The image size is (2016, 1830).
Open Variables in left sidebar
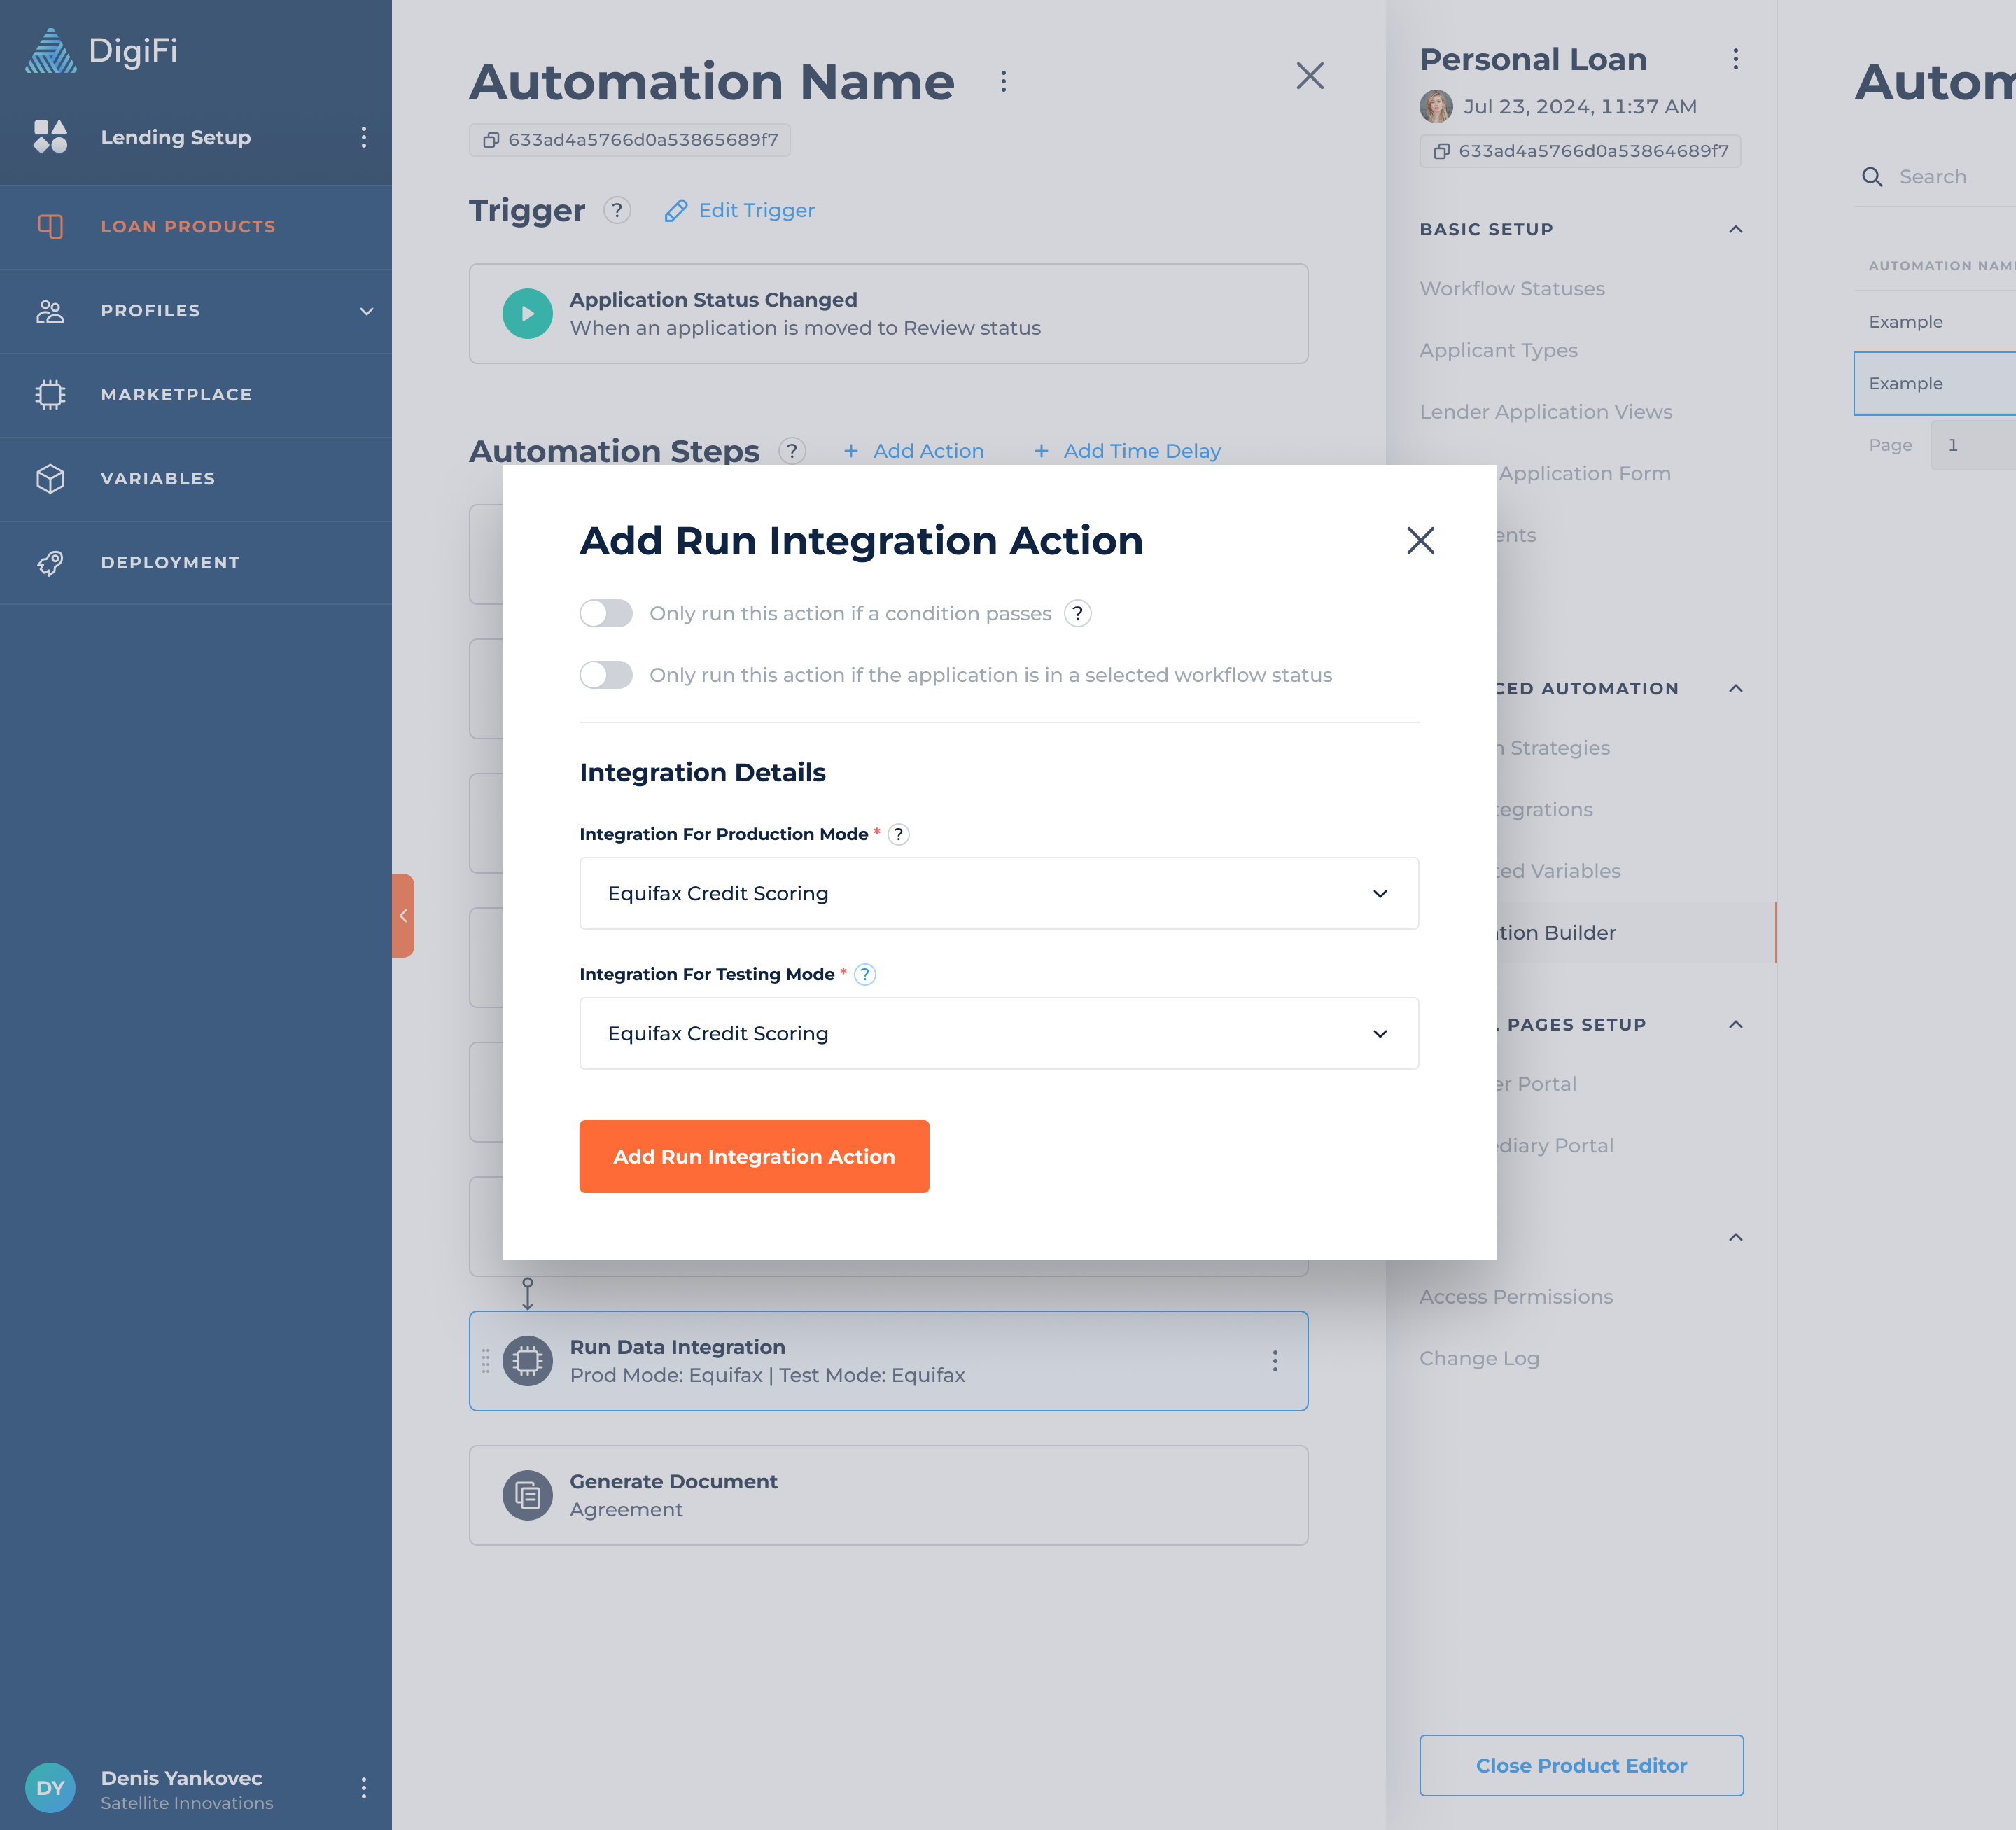tap(158, 478)
